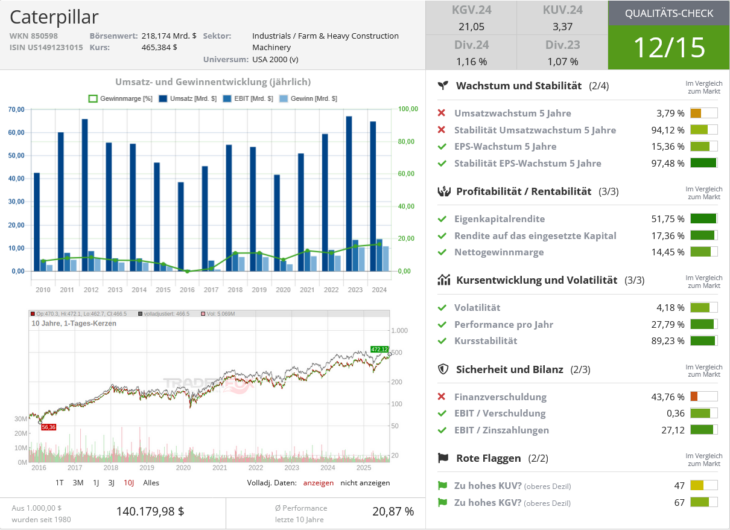
Task: Select the 1T chart timeframe
Action: coord(59,483)
